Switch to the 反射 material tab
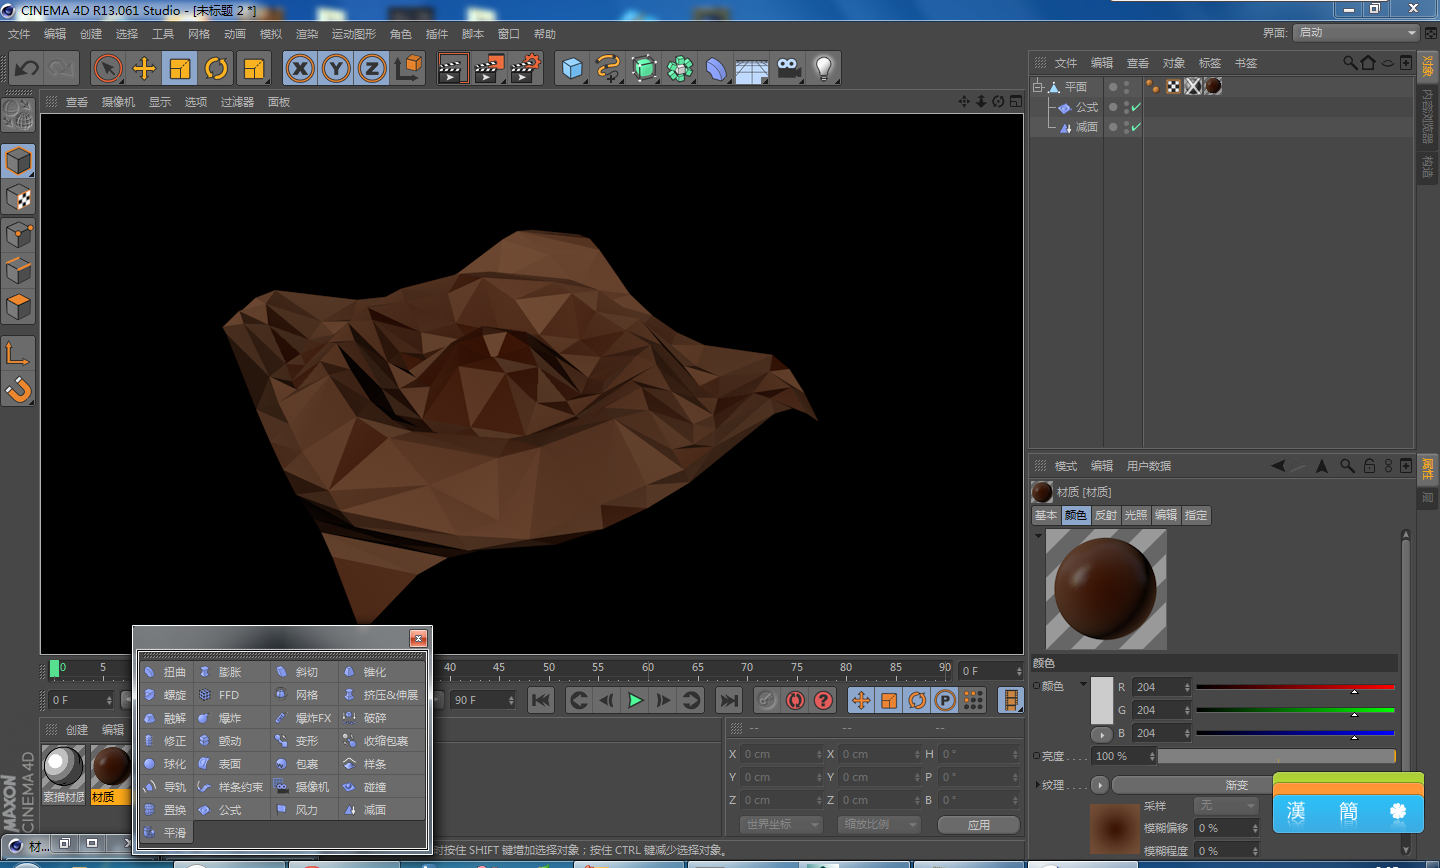The height and width of the screenshot is (868, 1440). (x=1105, y=515)
